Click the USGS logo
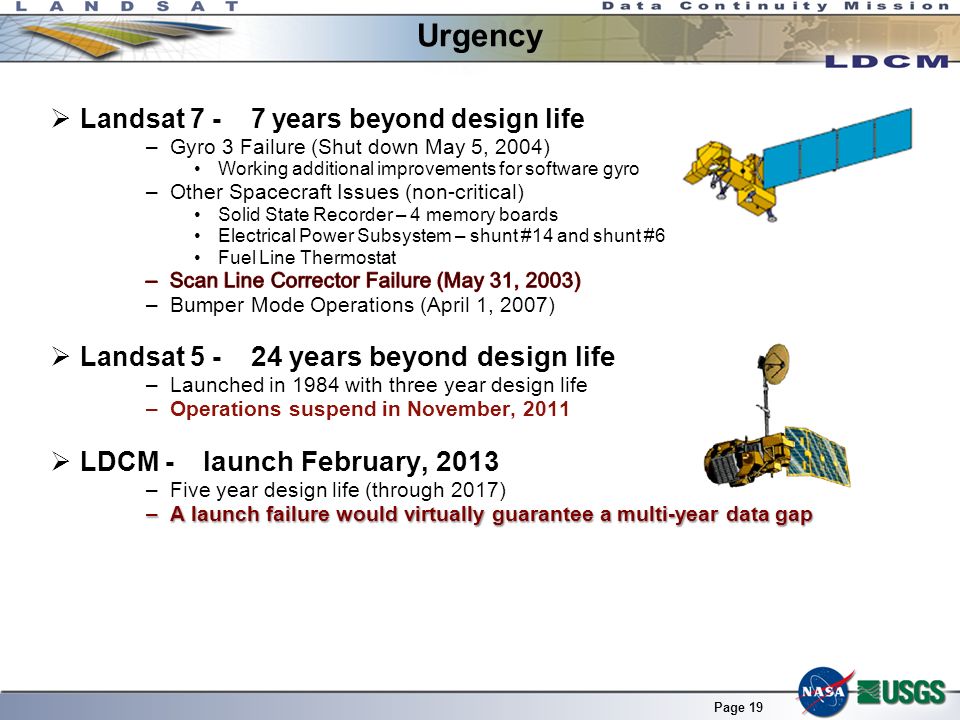960x720 pixels. point(902,692)
